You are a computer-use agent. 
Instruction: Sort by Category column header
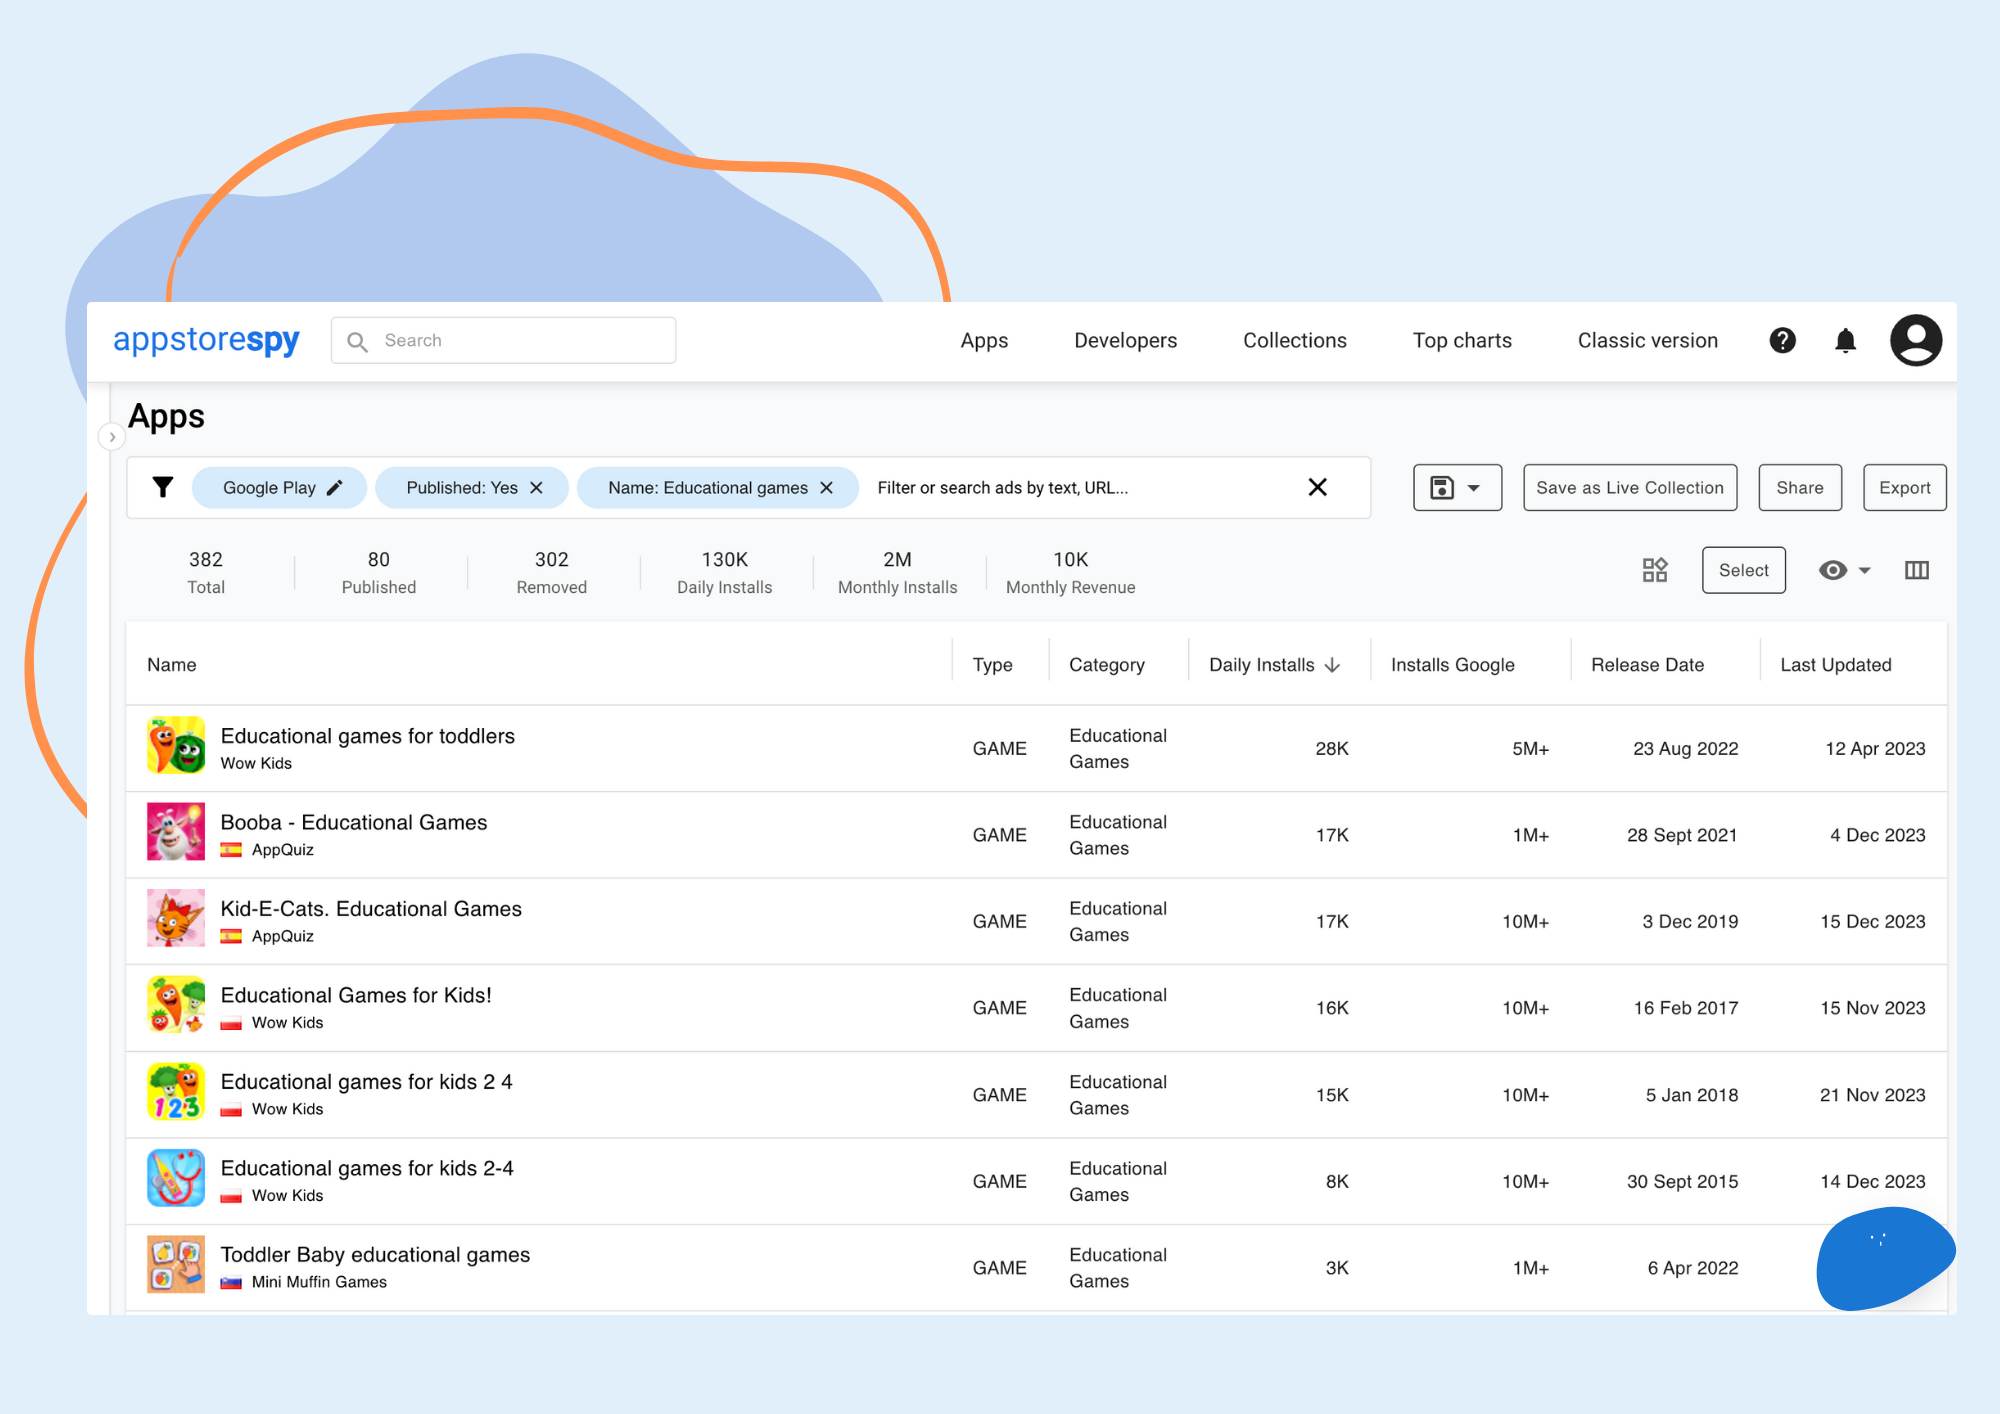pyautogui.click(x=1106, y=665)
